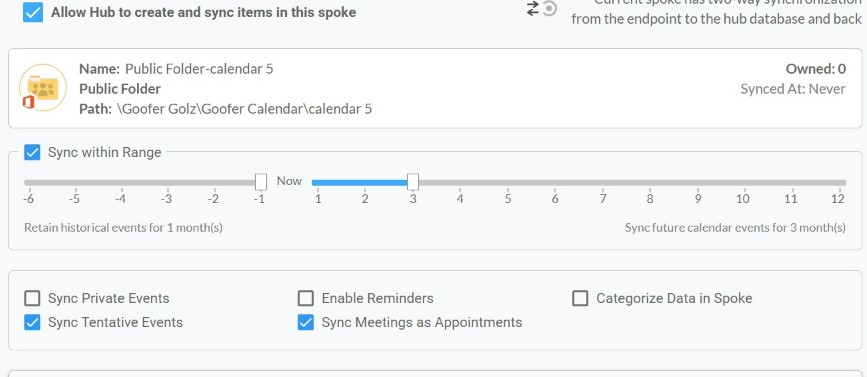This screenshot has width=867, height=377.
Task: Click the Public Folder calendar icon
Action: pos(43,88)
